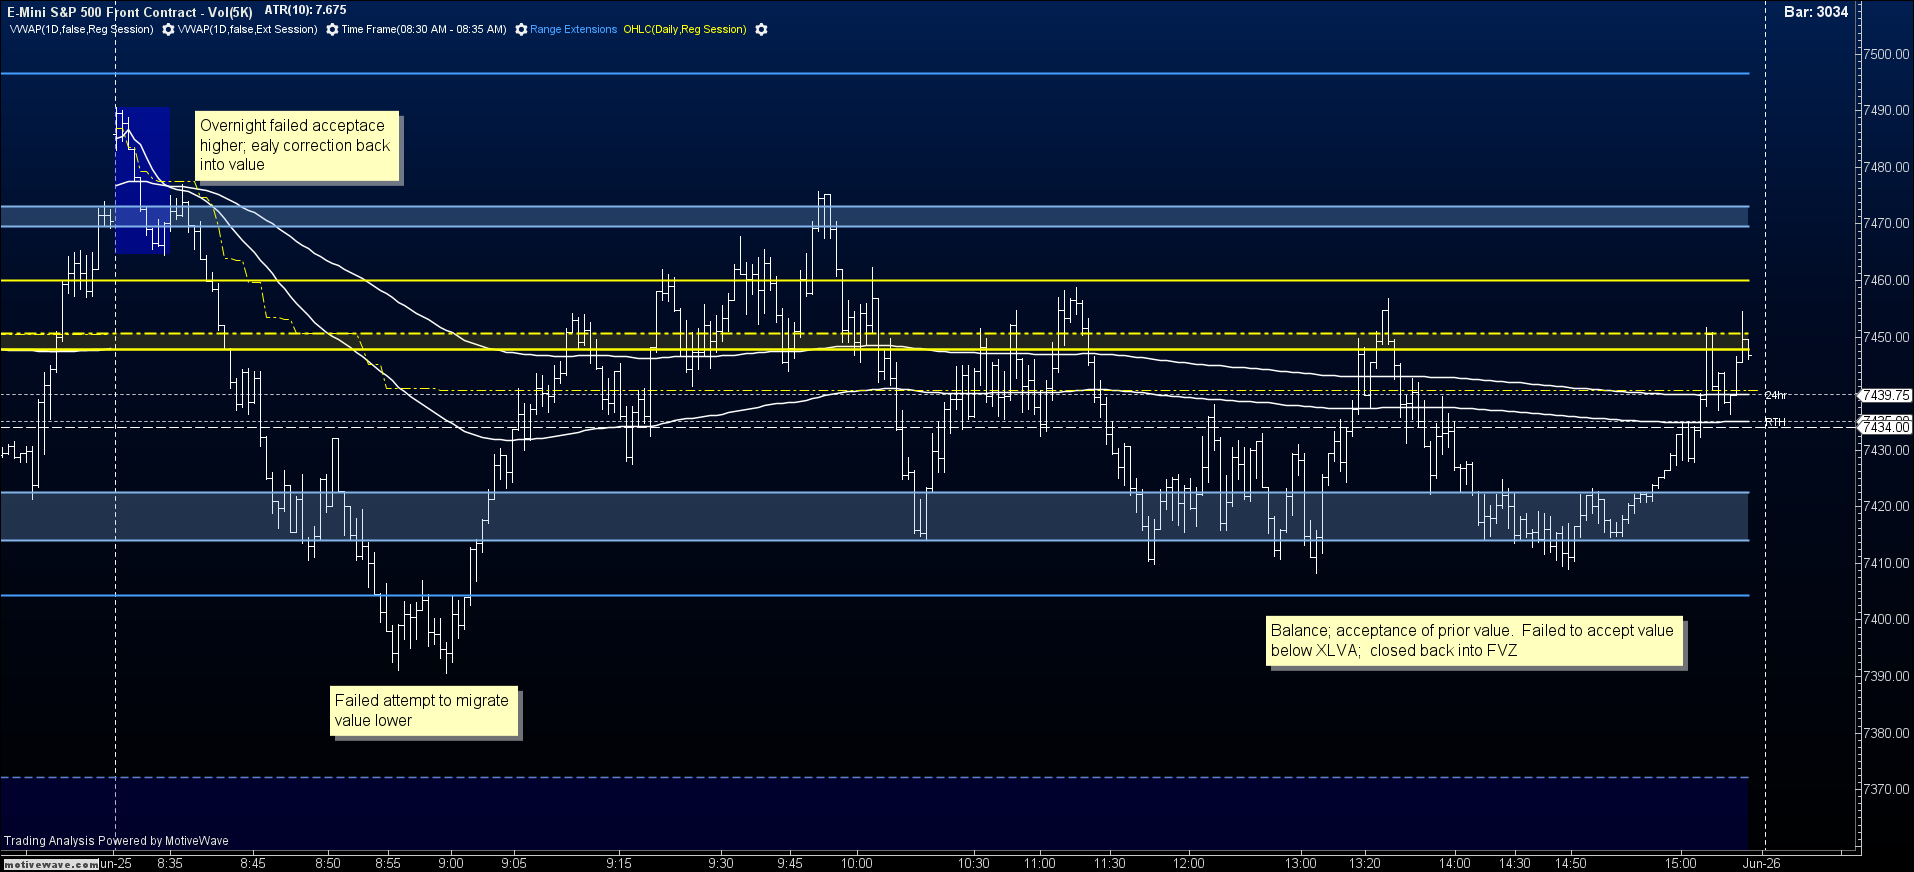Screen dimensions: 1914x872
Task: Click the 7380.00 price axis label
Action: point(1887,733)
